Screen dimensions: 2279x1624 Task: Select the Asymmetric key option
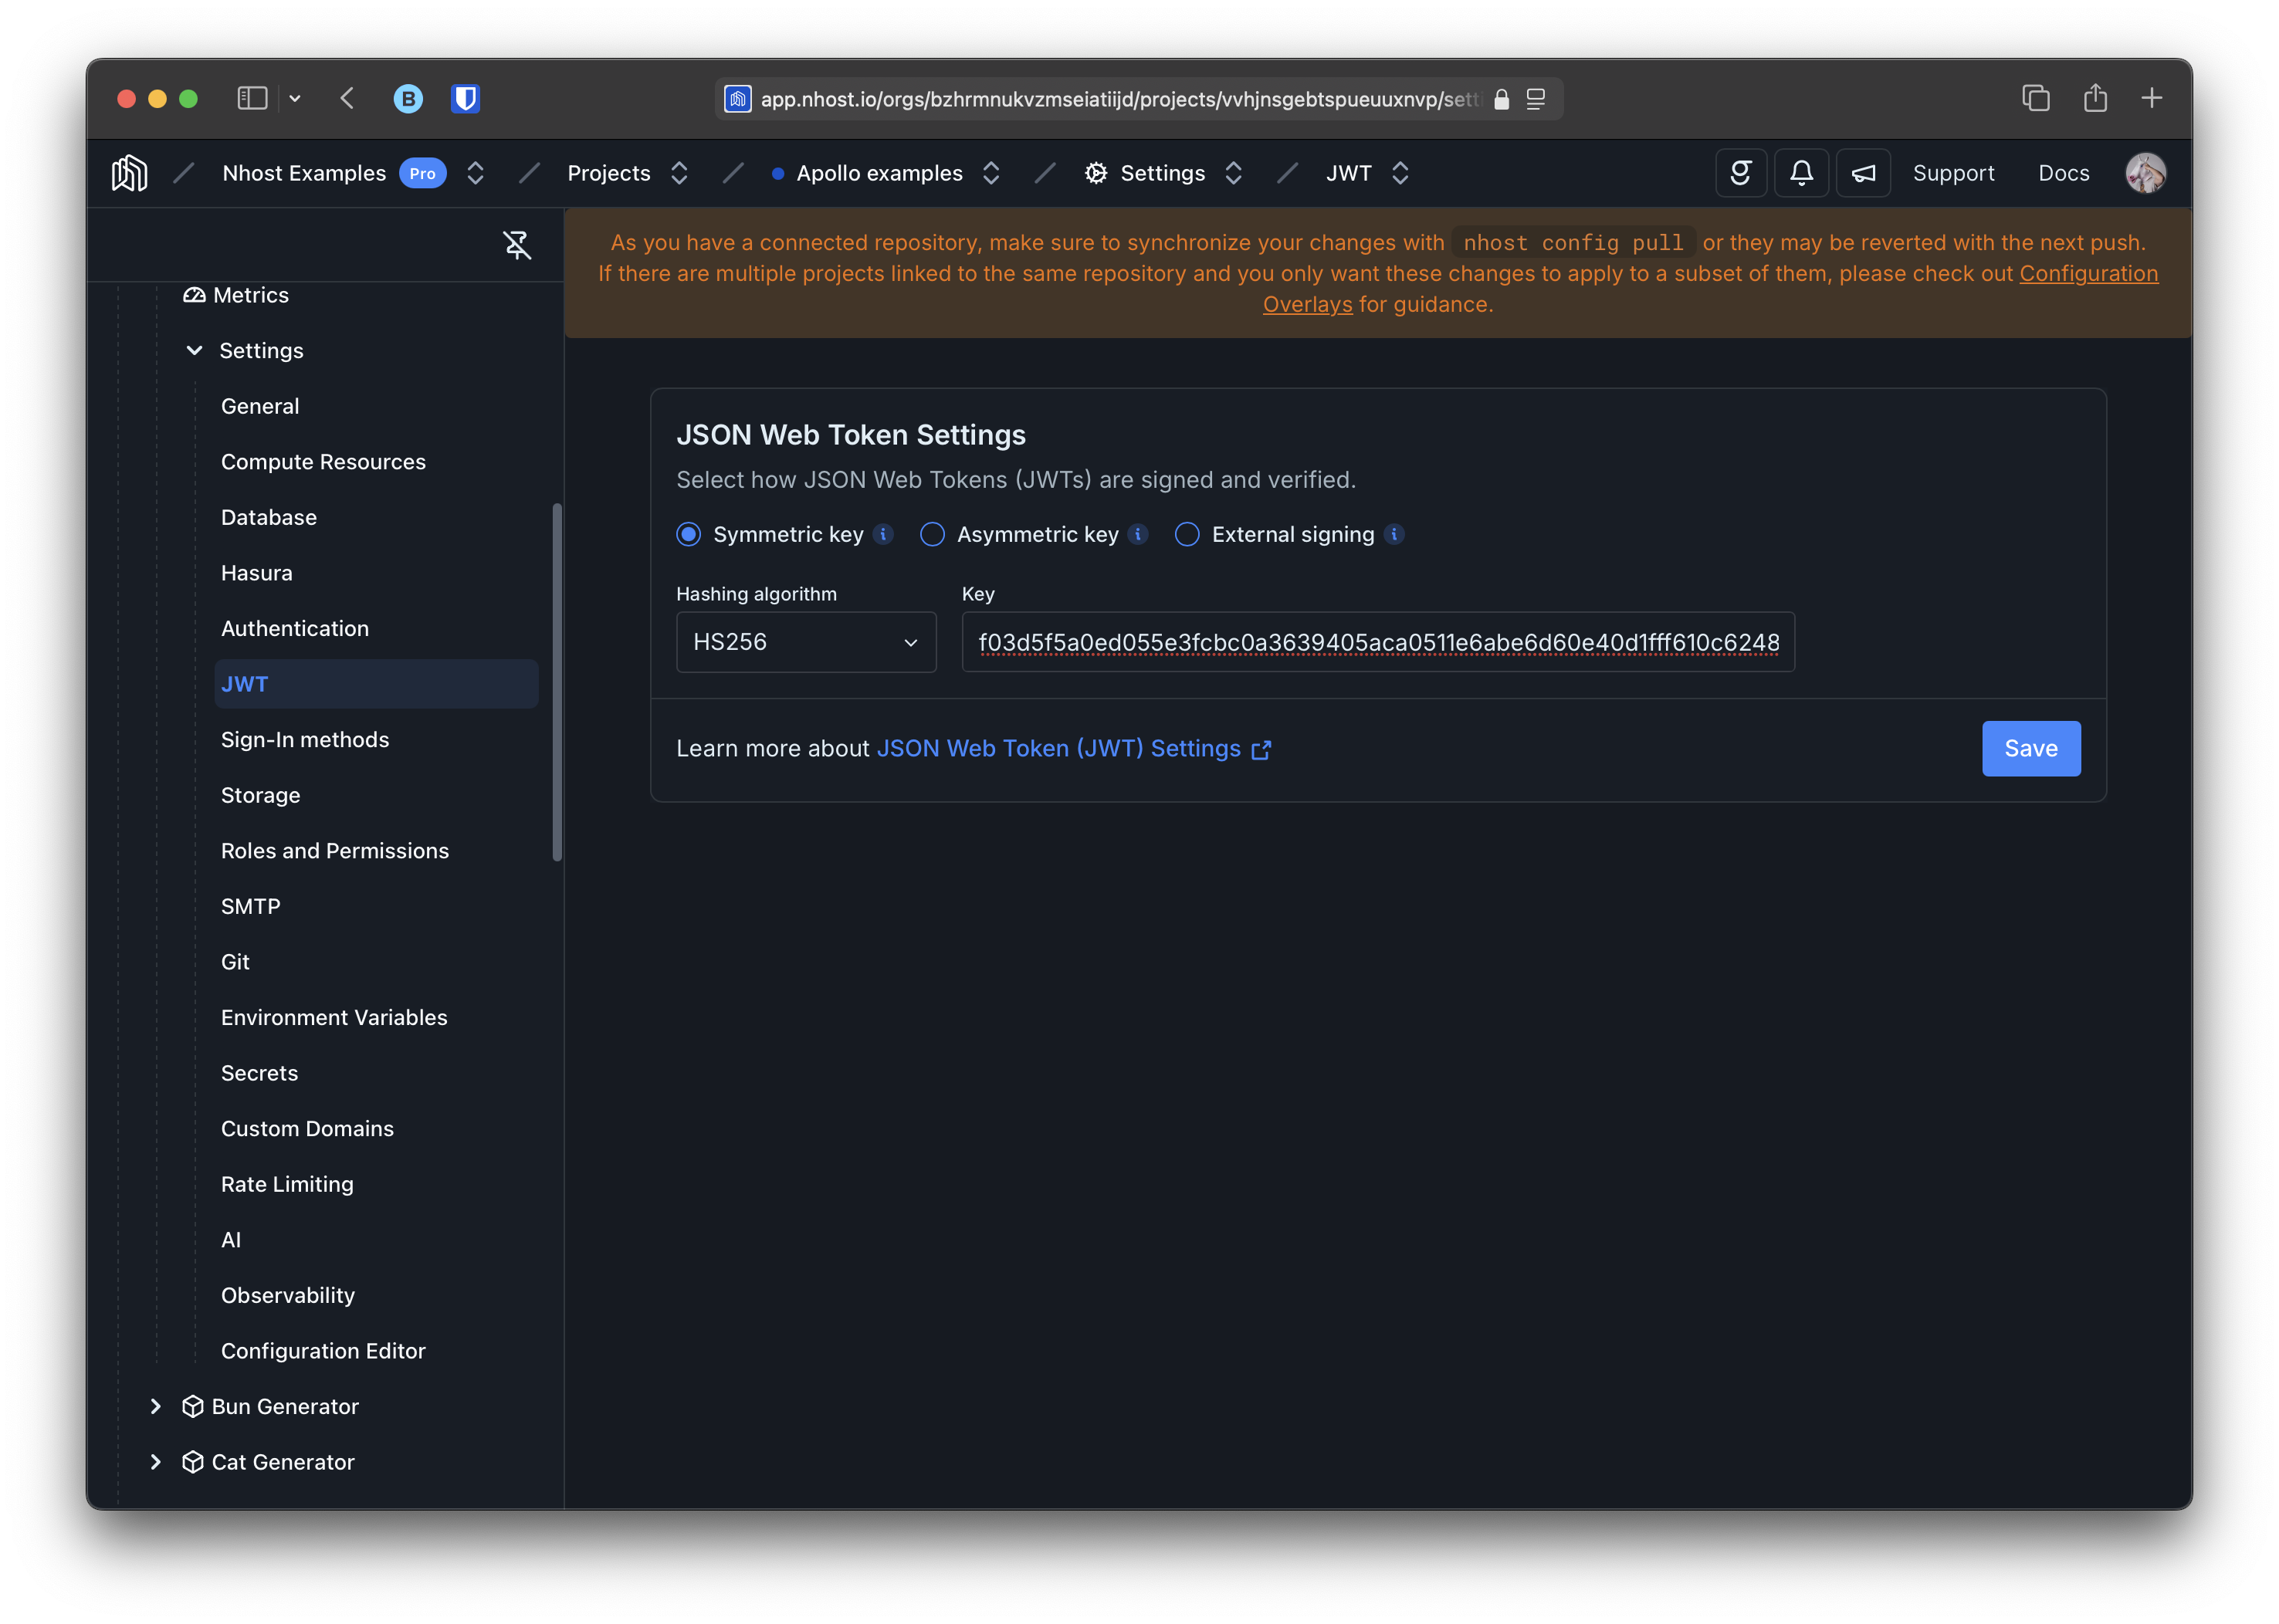pos(932,534)
